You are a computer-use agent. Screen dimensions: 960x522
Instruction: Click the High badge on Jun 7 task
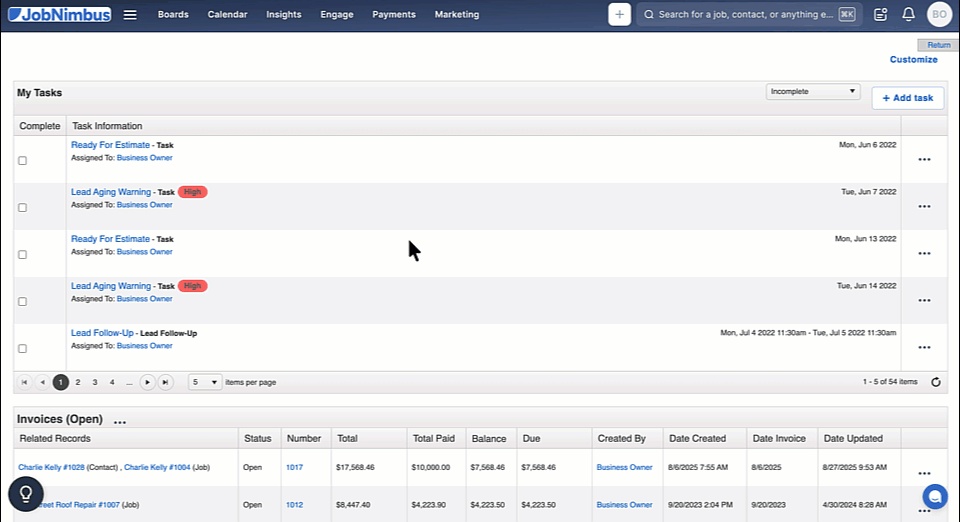pyautogui.click(x=192, y=192)
